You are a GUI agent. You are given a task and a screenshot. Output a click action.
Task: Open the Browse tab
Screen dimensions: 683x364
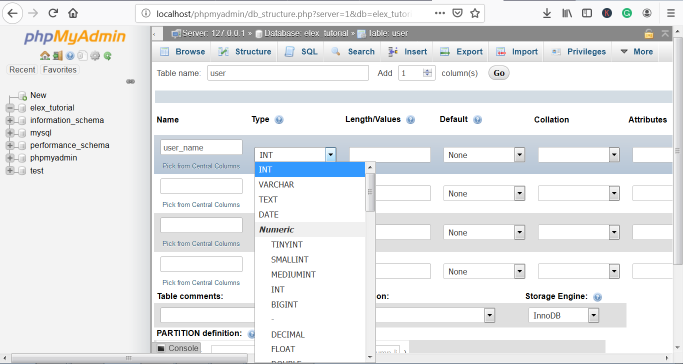click(x=183, y=51)
